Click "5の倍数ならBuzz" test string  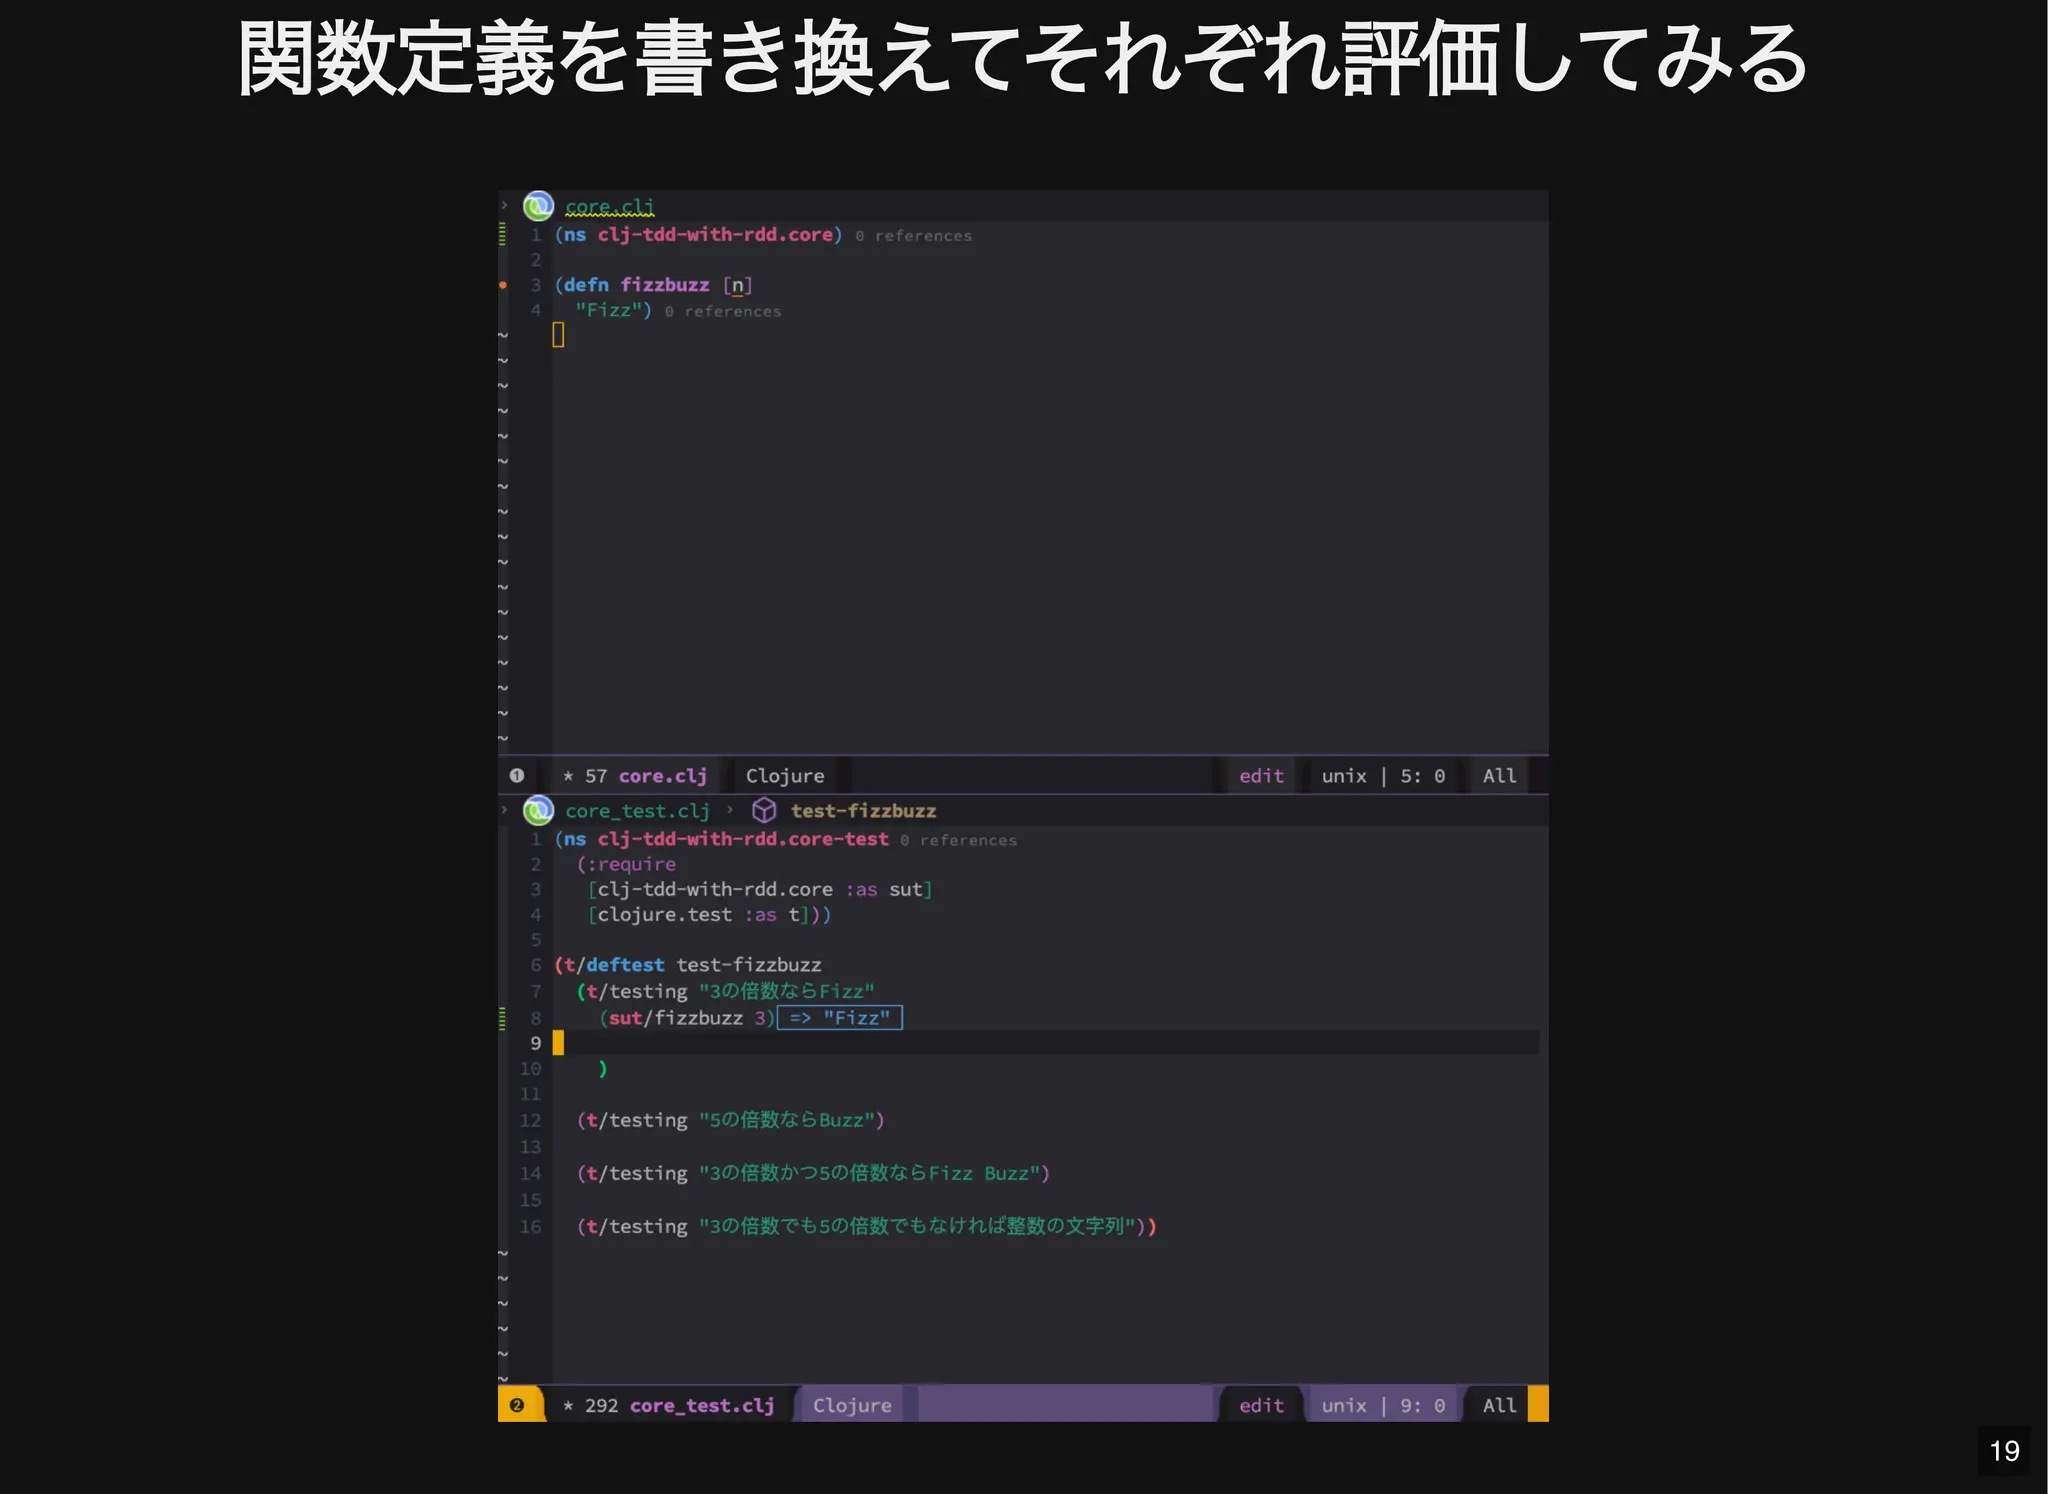click(787, 1120)
